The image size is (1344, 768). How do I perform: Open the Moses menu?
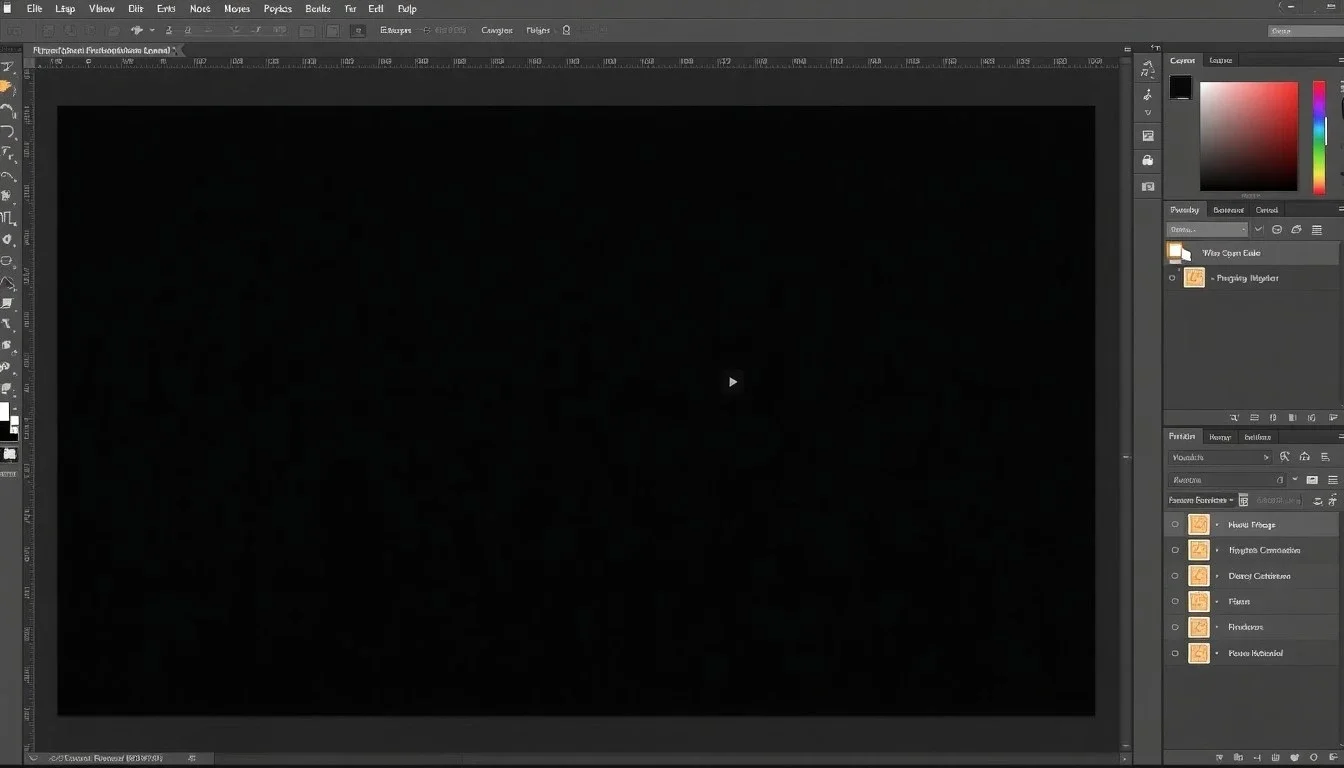[237, 8]
